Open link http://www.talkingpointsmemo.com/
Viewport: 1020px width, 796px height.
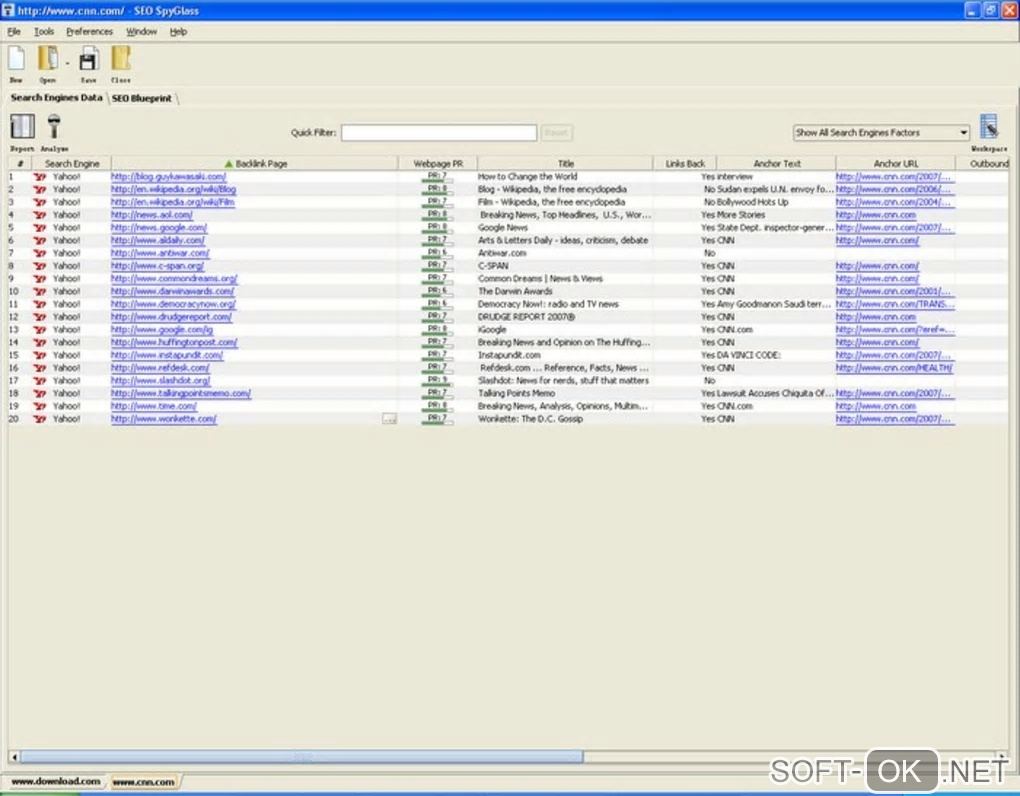click(181, 393)
